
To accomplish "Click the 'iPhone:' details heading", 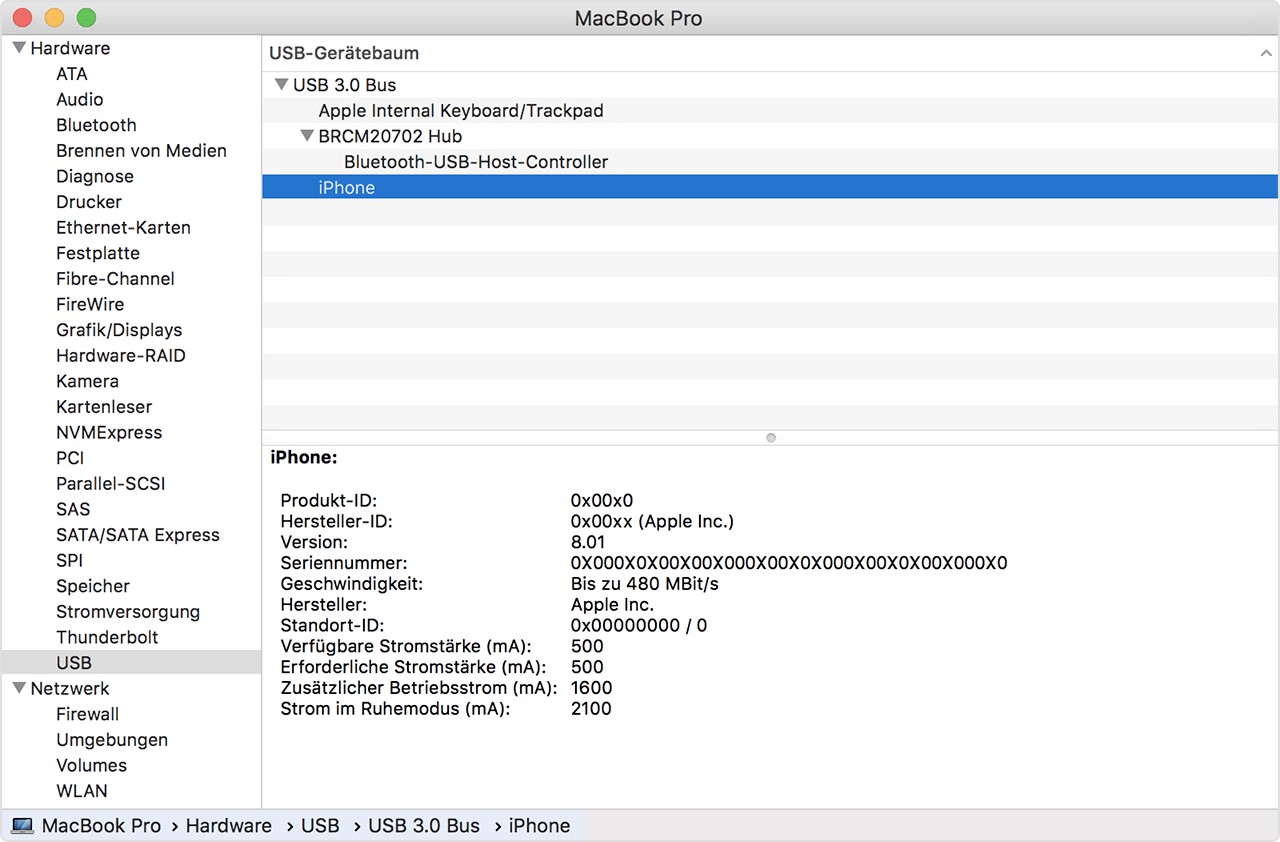I will coord(304,458).
